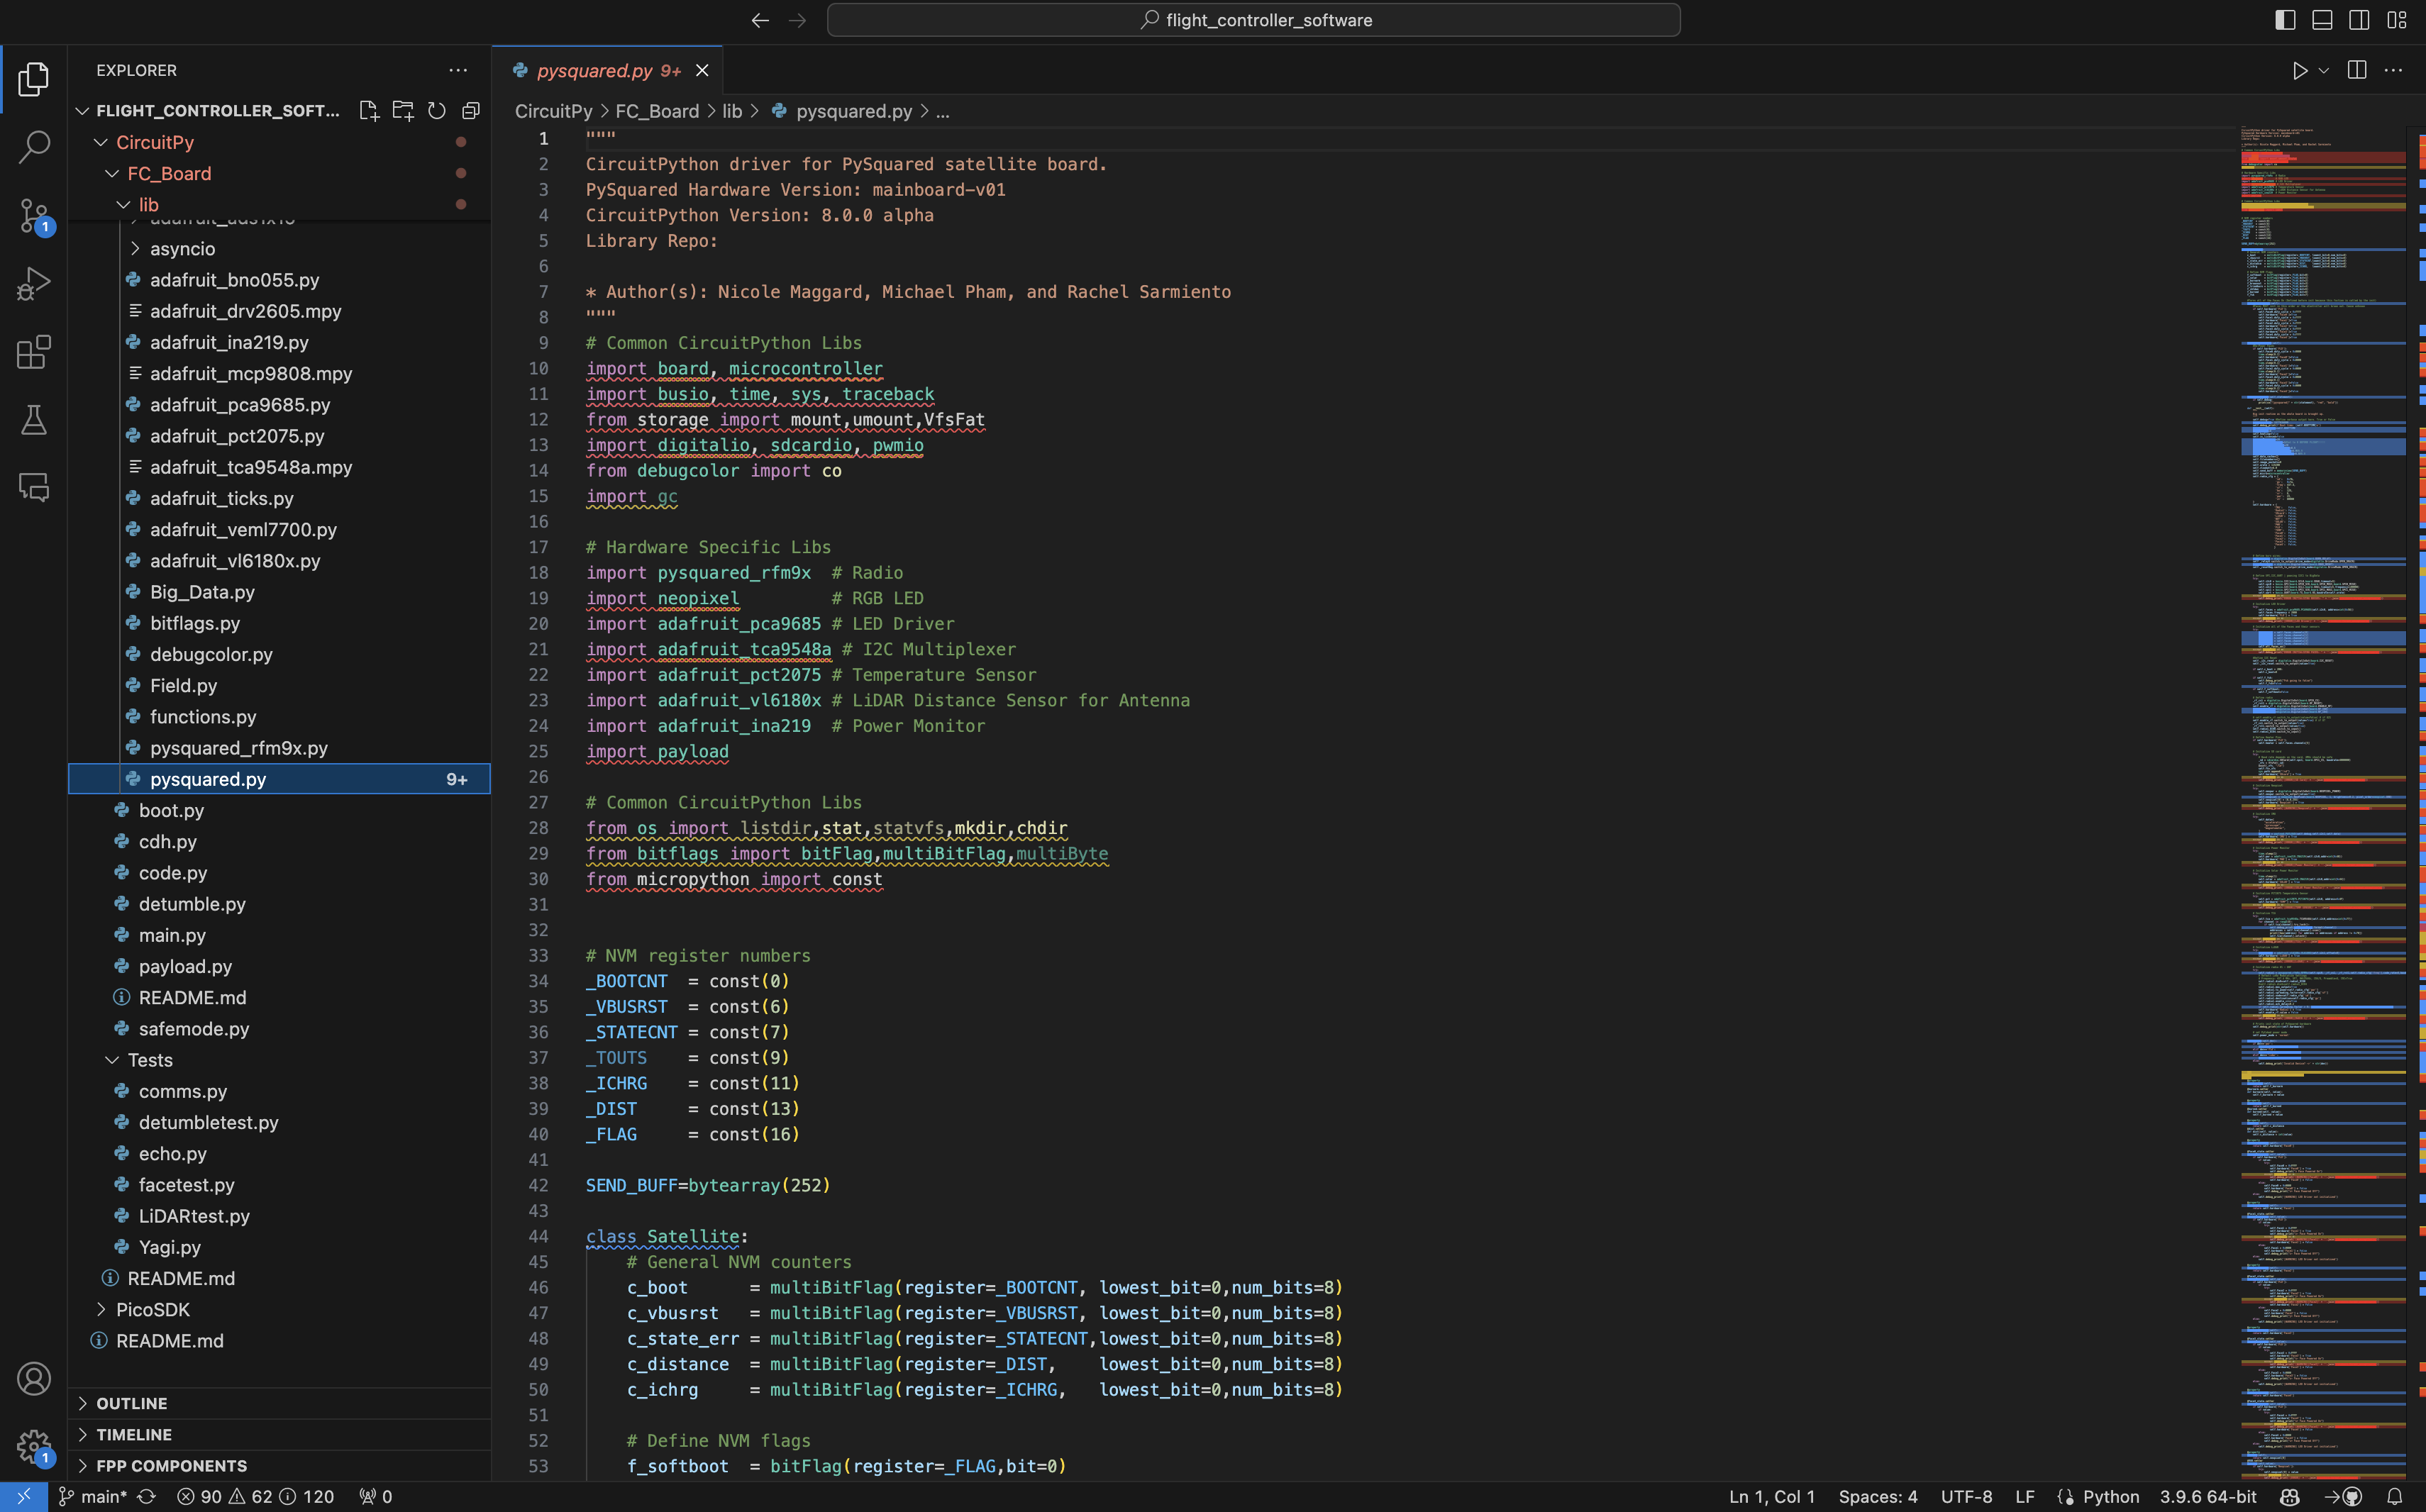Open the Accounts menu icon

33,1378
